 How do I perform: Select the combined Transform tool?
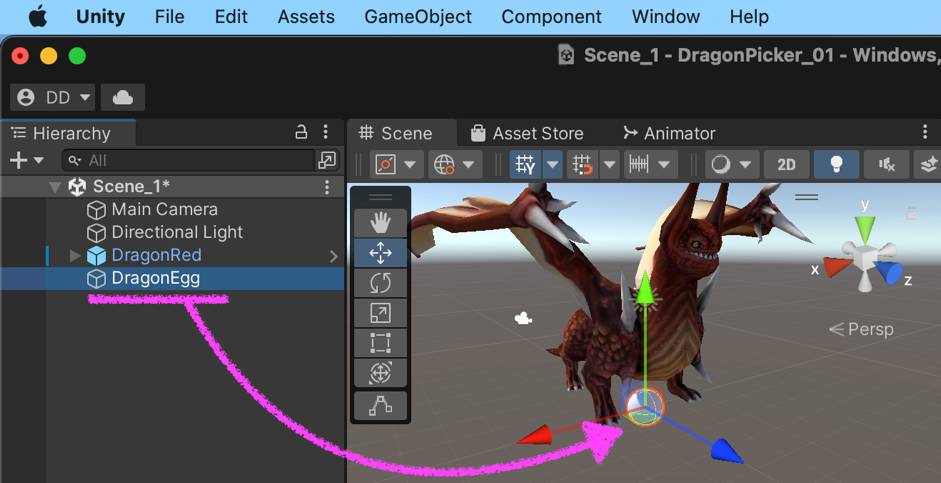tap(380, 373)
